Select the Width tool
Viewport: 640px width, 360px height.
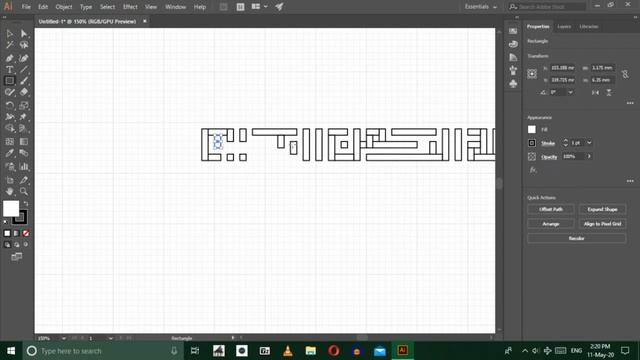pos(10,117)
